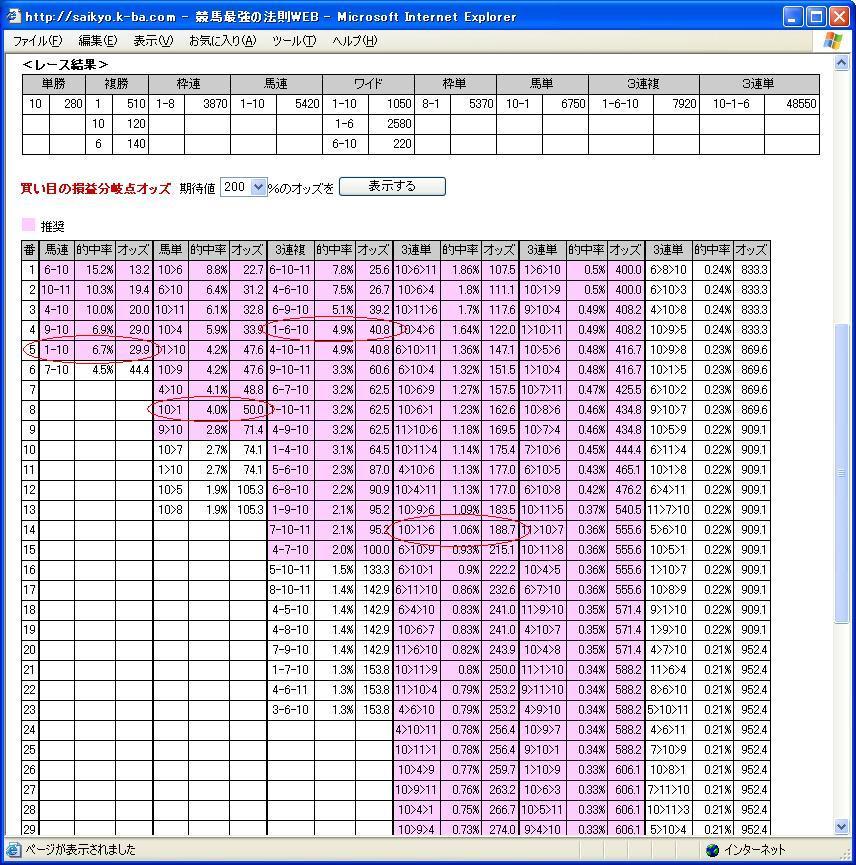
Task: Click the 5420 馬連 payout cell
Action: [x=299, y=104]
